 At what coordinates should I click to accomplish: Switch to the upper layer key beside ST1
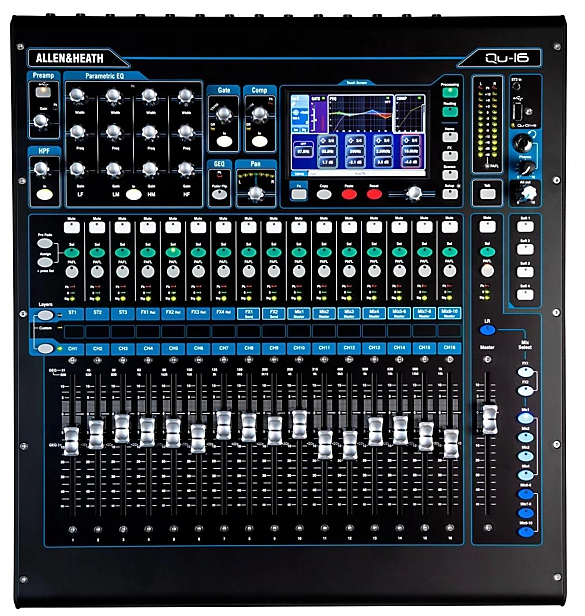(x=45, y=315)
